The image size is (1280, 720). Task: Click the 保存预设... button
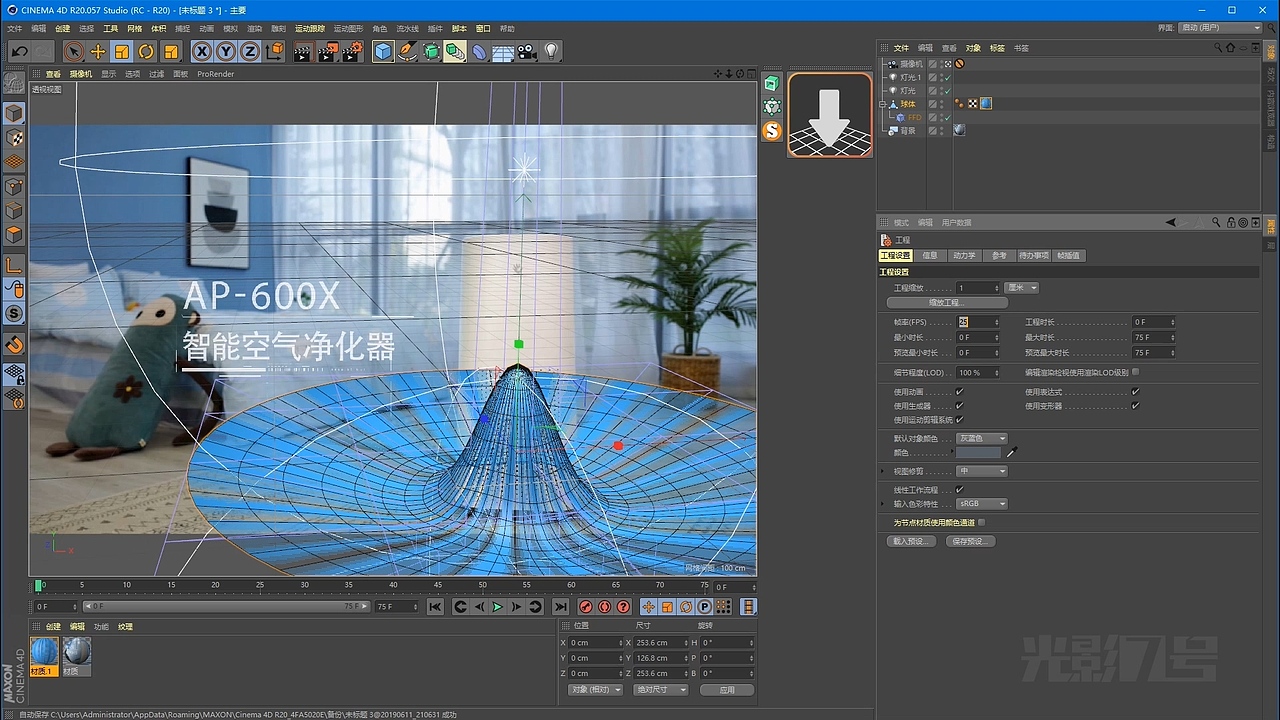970,541
